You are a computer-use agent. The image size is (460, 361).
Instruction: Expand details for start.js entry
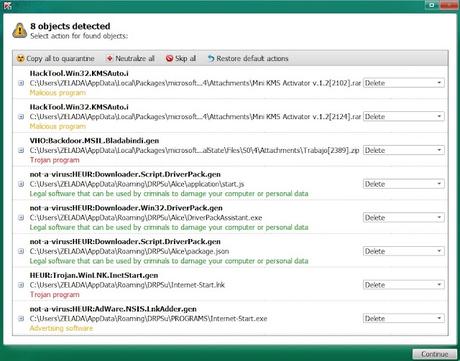(21, 184)
